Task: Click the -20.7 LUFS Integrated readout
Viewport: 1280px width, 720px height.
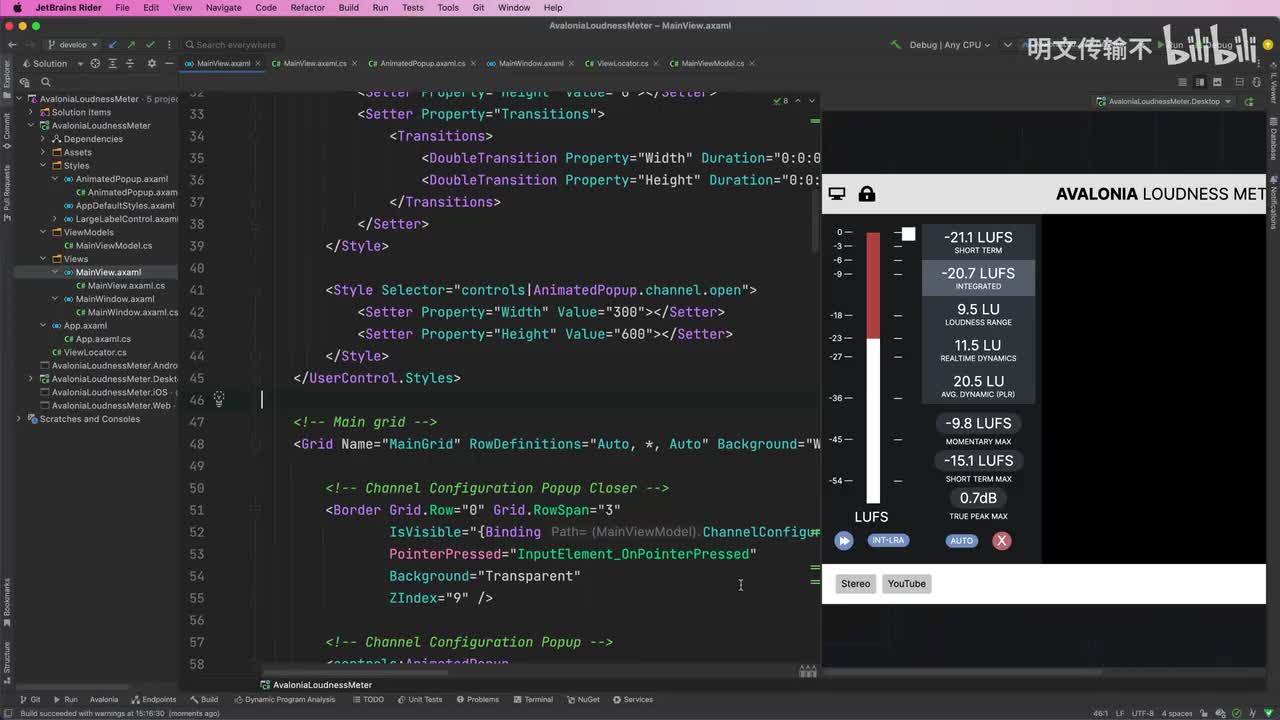Action: click(x=978, y=277)
